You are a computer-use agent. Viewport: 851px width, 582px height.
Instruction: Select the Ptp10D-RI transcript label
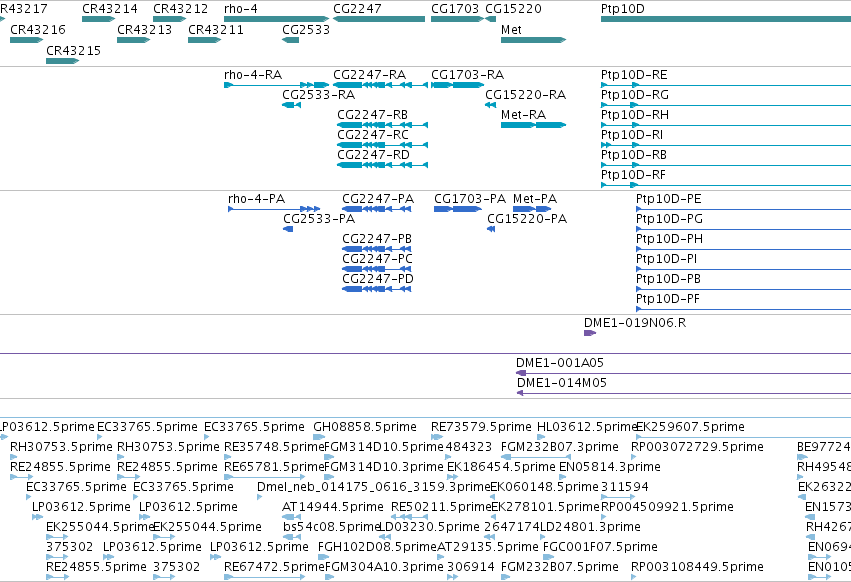[x=632, y=135]
